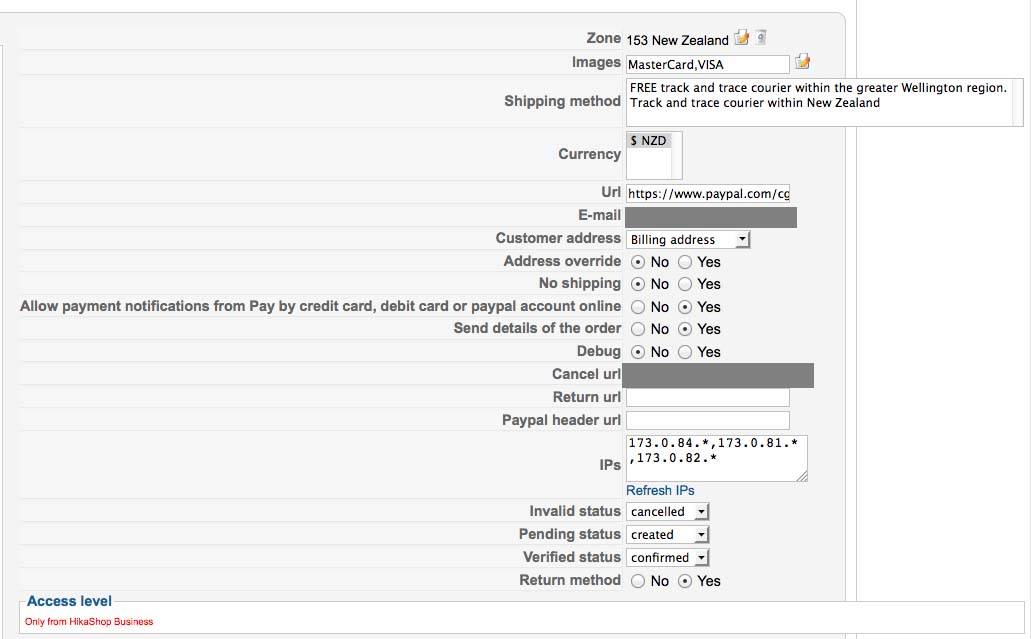Choose No for Allow payment notifications
The height and width of the screenshot is (639, 1031).
[638, 307]
